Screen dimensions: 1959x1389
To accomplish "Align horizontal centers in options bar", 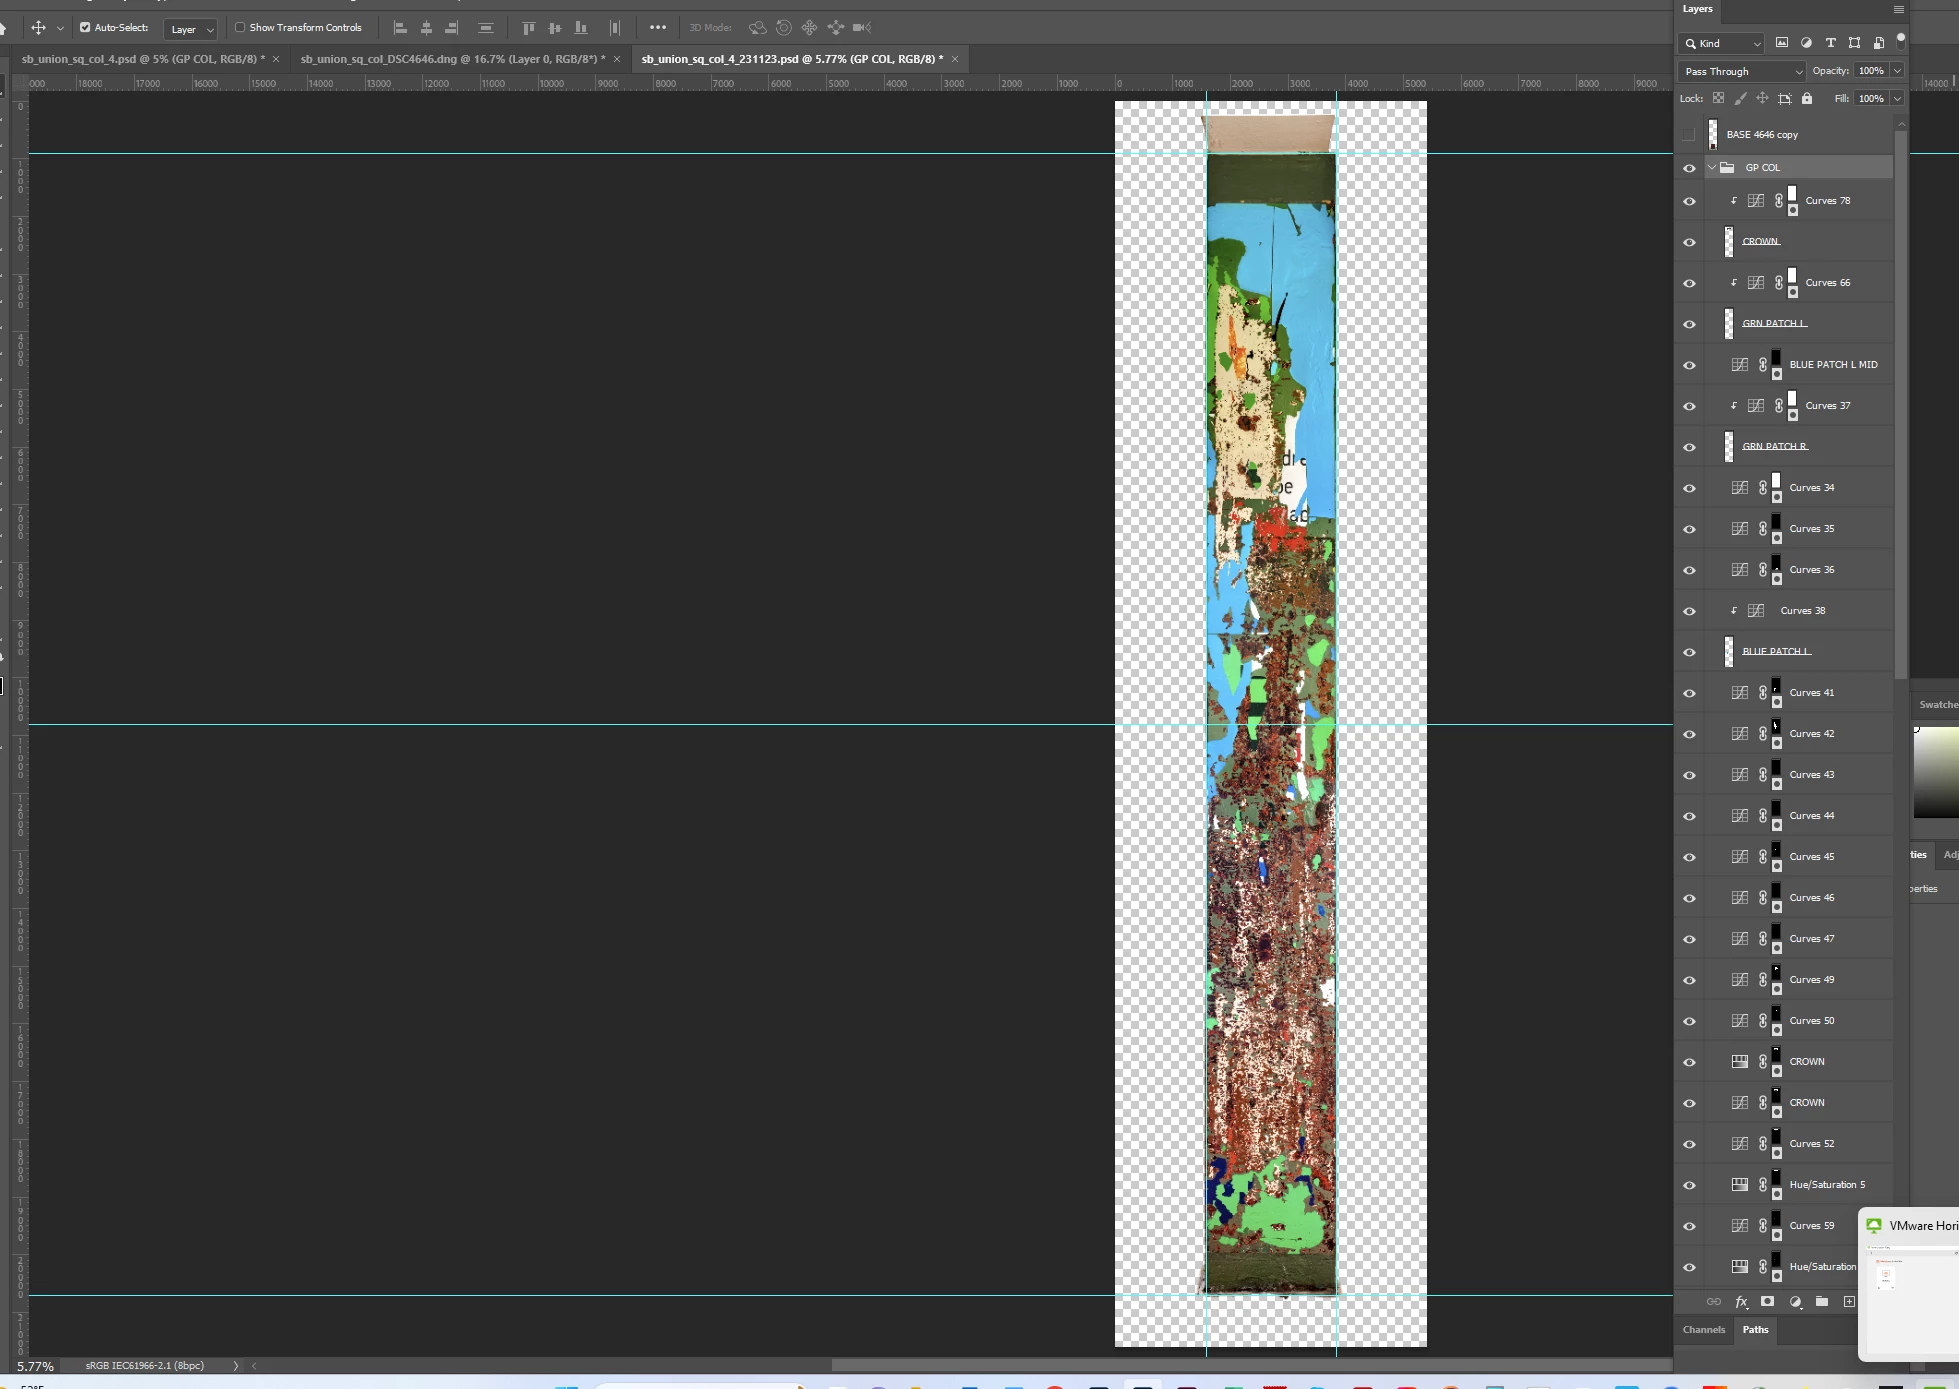I will [x=426, y=28].
